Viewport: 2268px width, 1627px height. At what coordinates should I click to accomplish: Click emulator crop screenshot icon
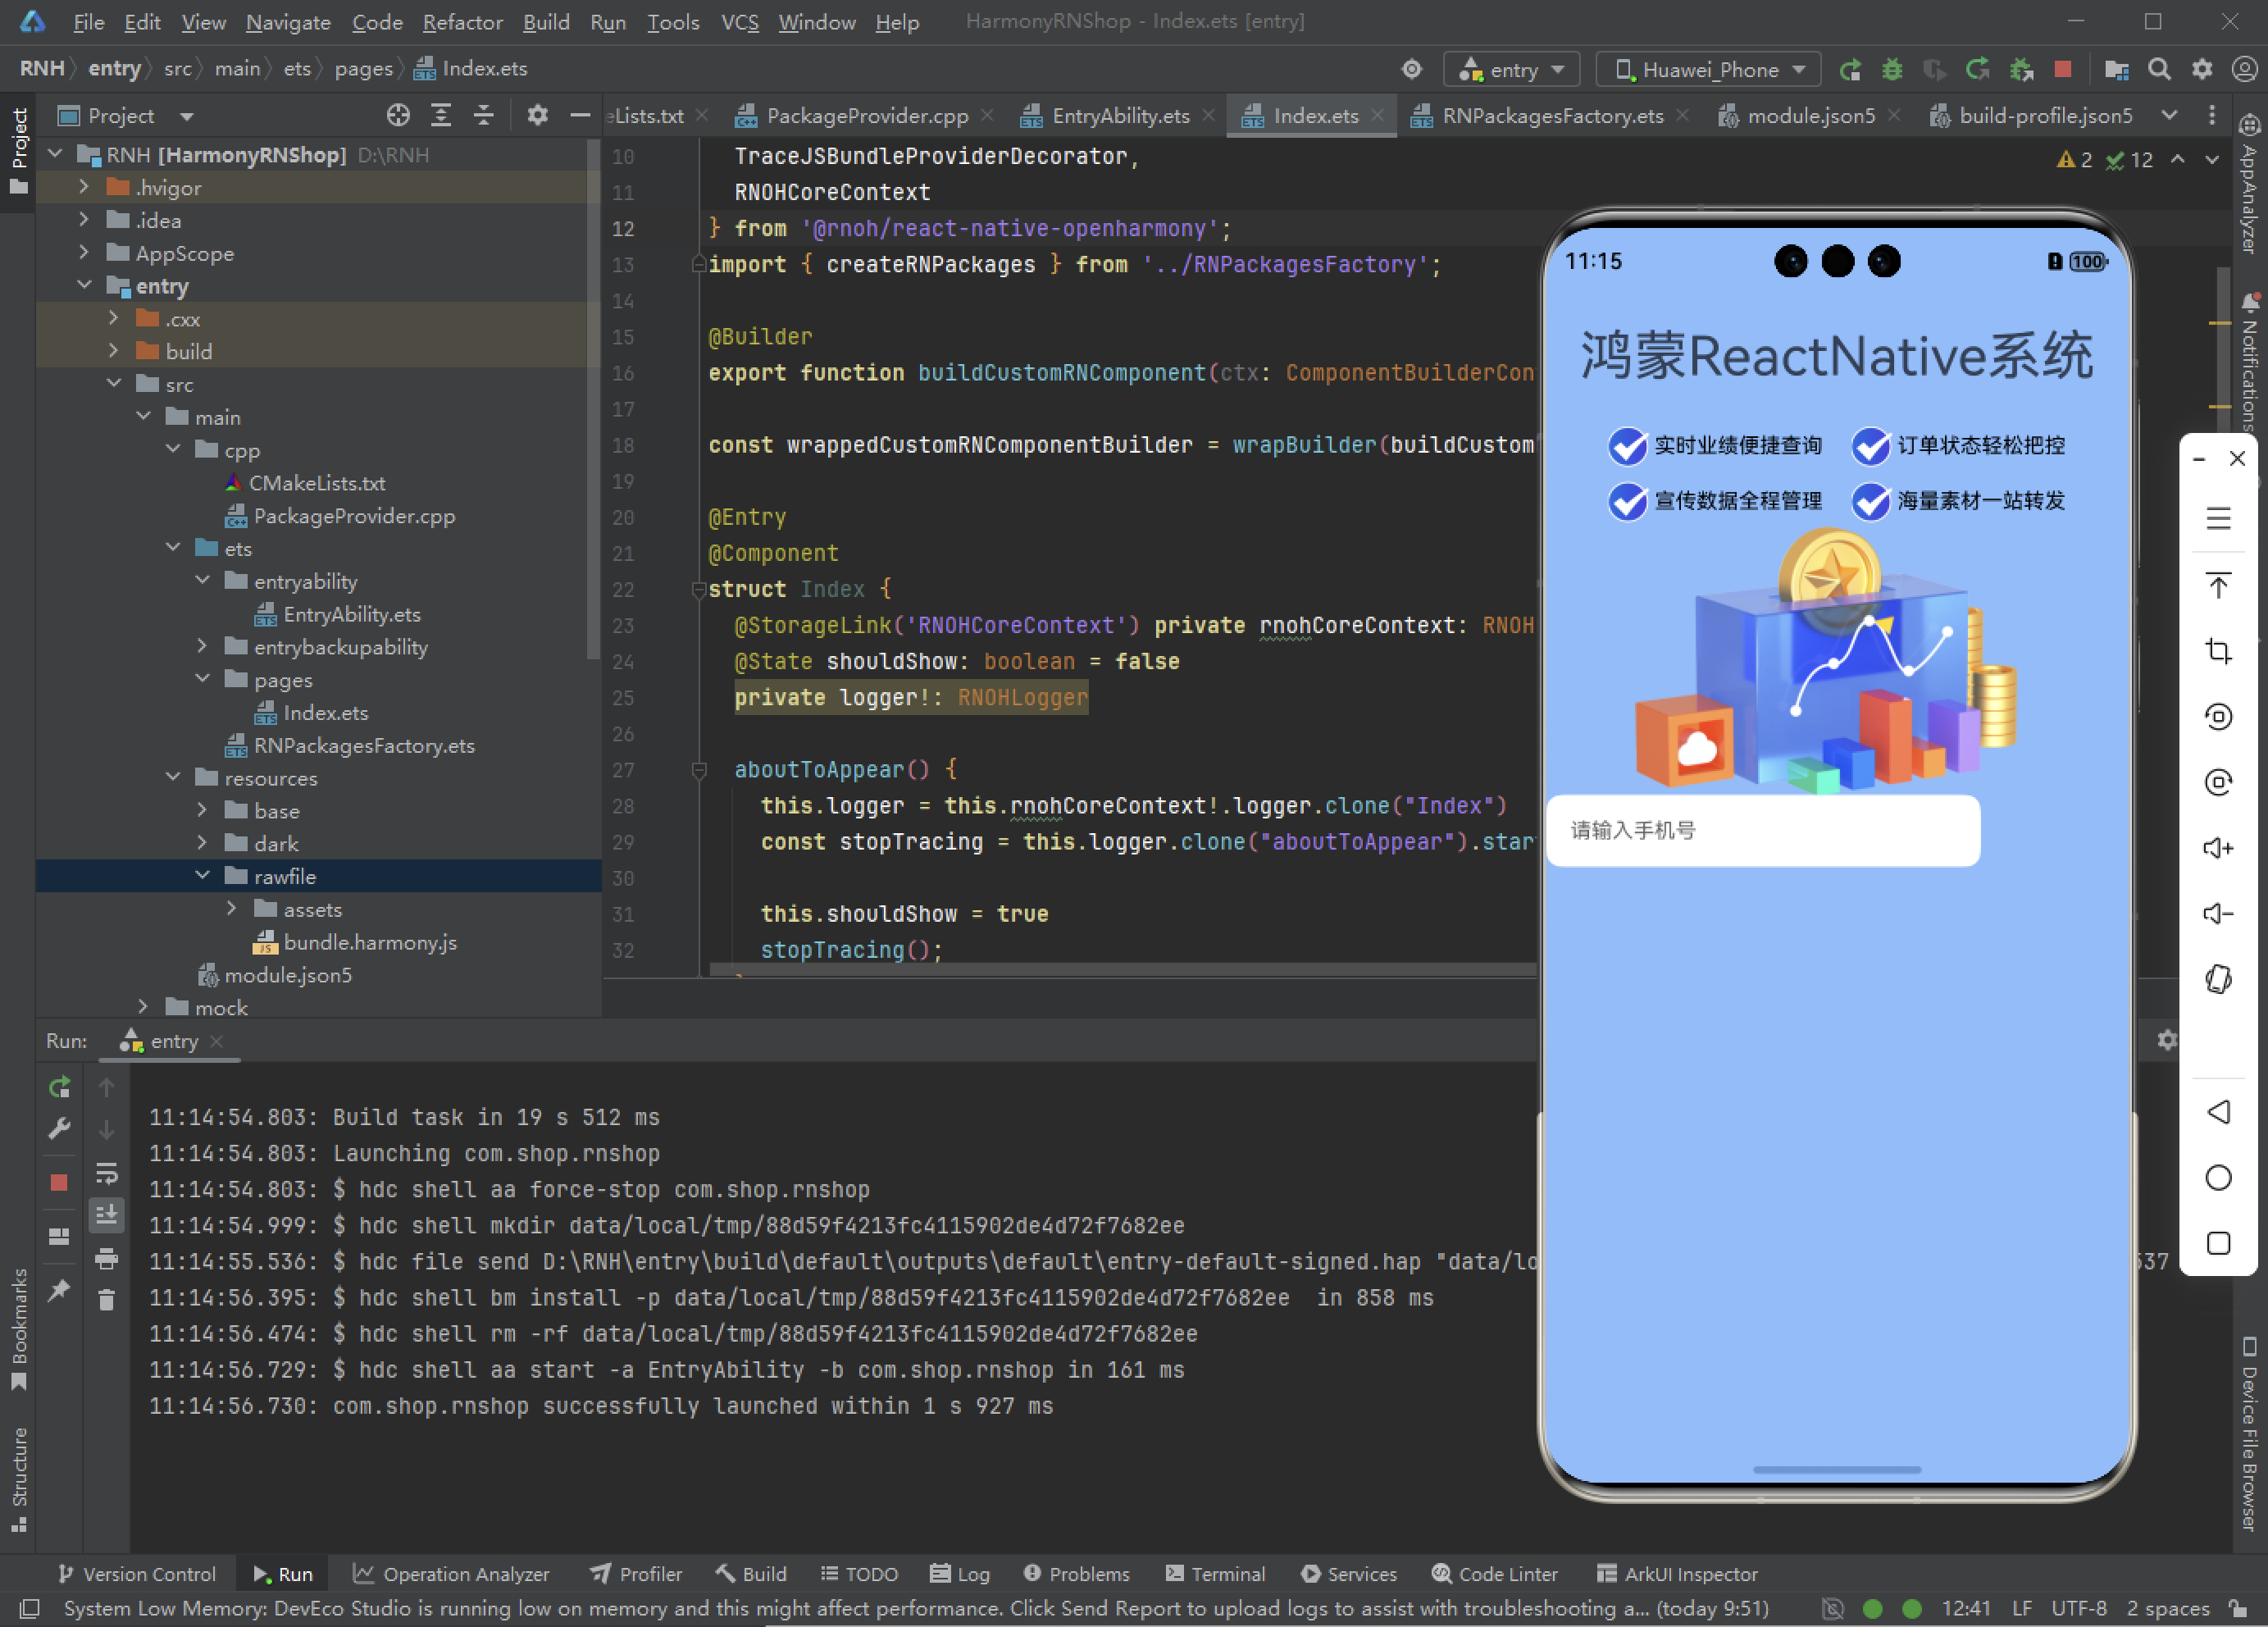click(2219, 651)
